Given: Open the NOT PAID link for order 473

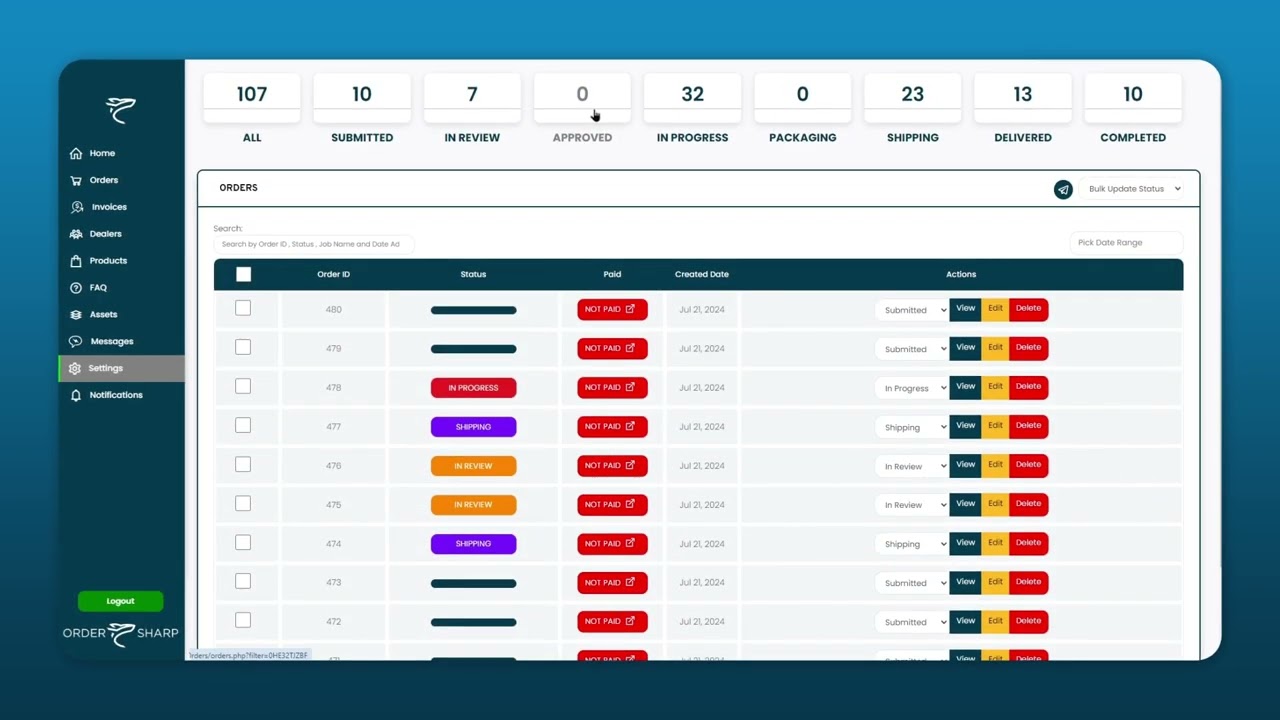Looking at the screenshot, I should click(612, 582).
